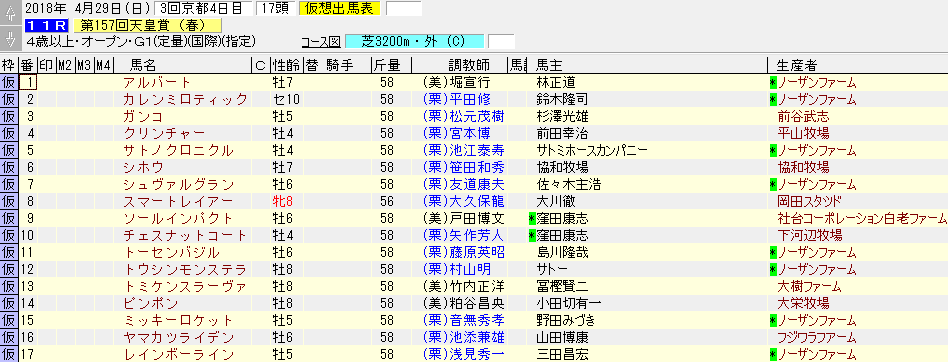Toggle the 印 mark cell for アルバート

(47, 83)
